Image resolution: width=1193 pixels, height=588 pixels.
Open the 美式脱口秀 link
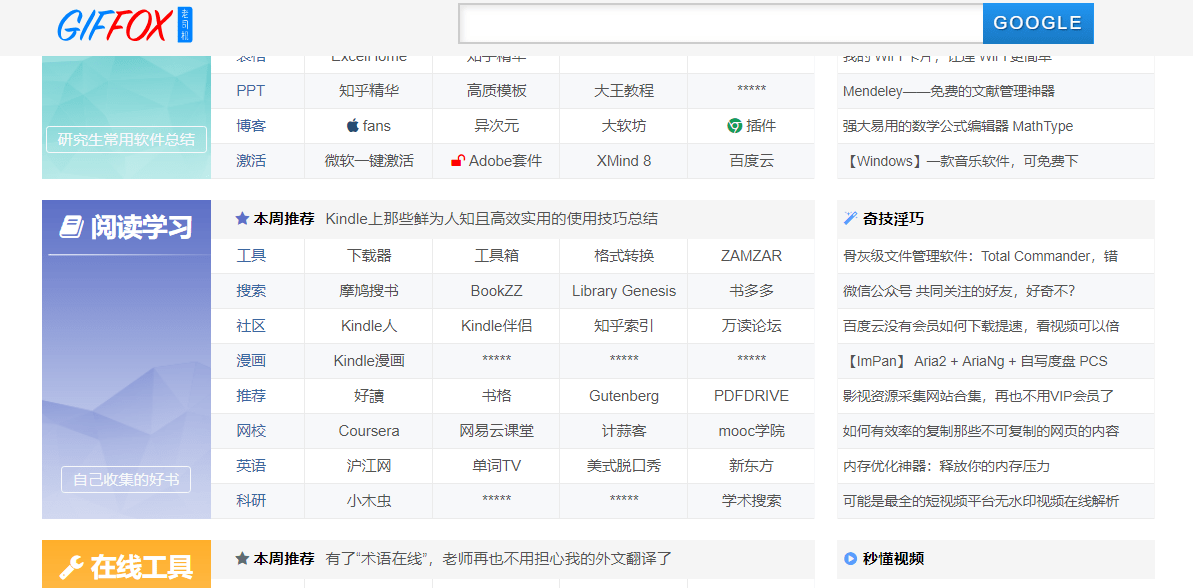pos(624,466)
